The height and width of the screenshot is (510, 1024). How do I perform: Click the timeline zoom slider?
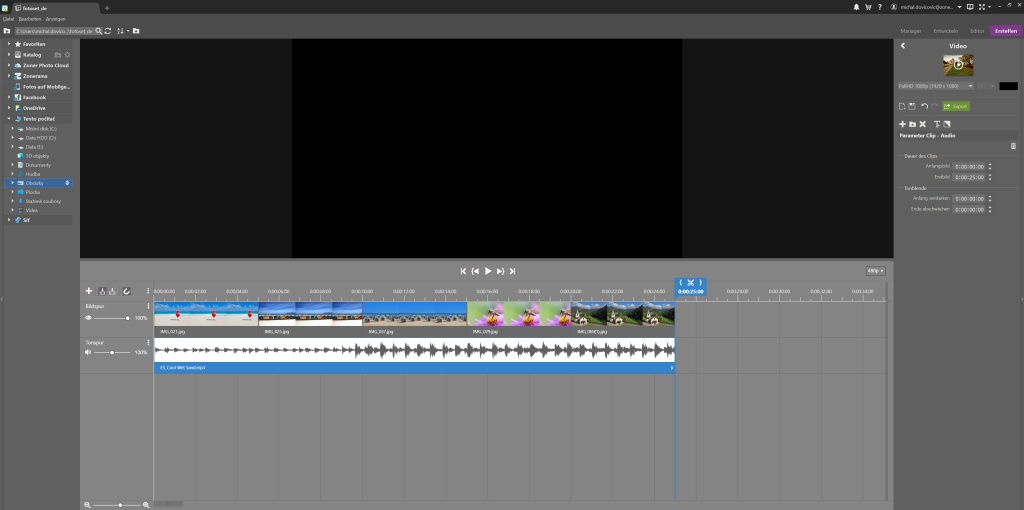[117, 505]
